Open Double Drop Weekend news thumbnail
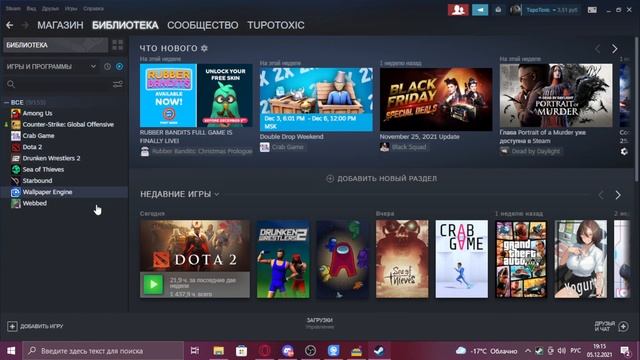This screenshot has height=360, width=640. [316, 100]
